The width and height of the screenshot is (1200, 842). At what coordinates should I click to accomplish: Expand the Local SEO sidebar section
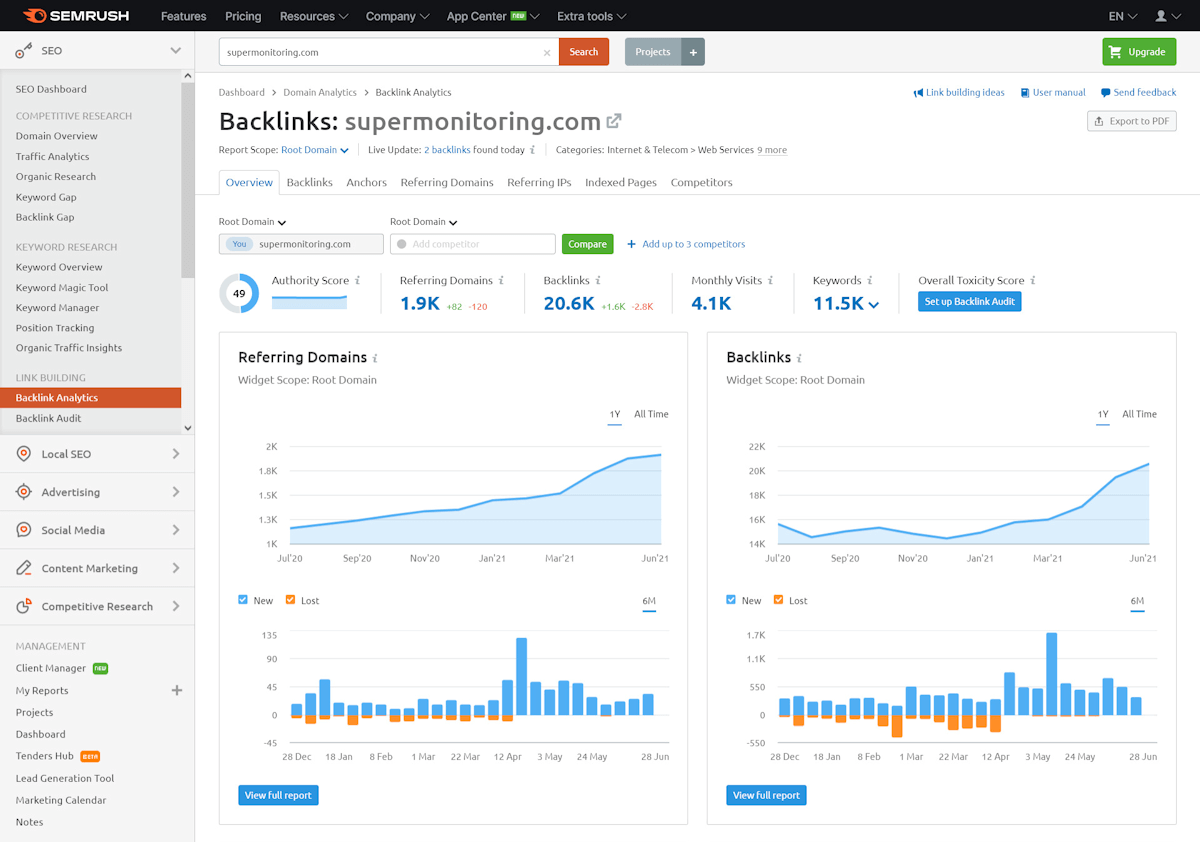(x=97, y=454)
